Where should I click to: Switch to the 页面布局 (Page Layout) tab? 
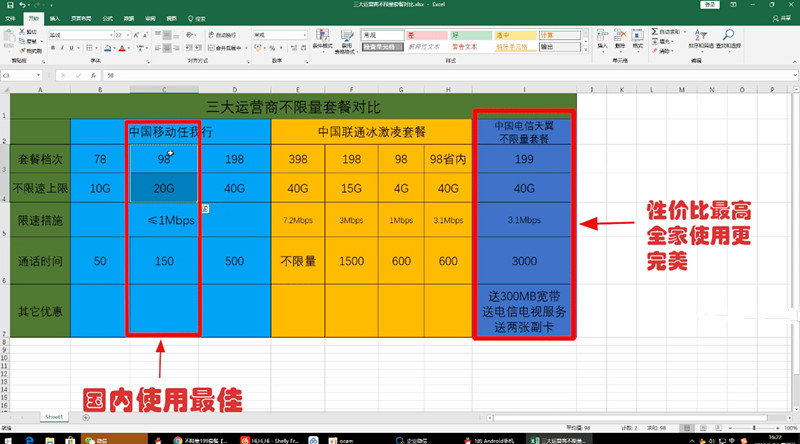point(81,19)
